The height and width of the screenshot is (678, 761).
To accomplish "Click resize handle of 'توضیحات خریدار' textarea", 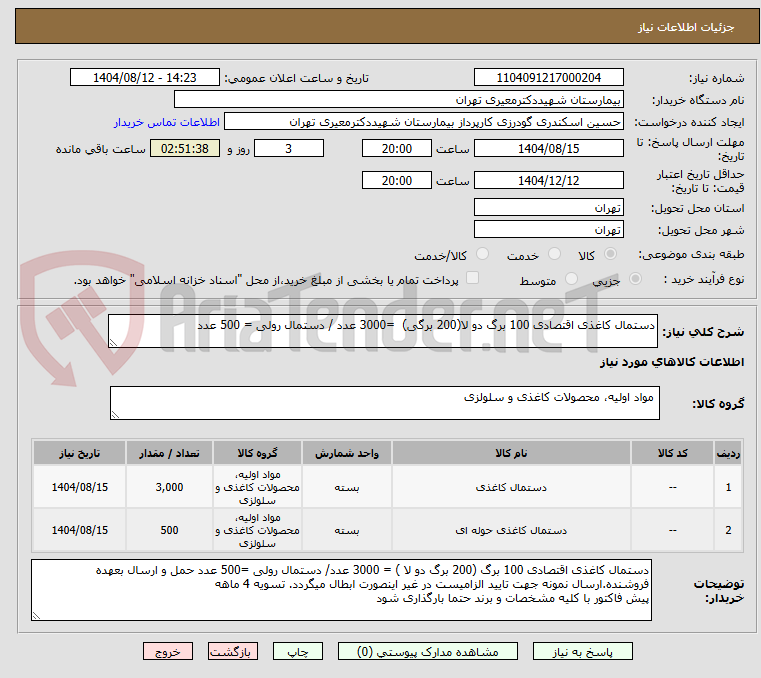I will pos(37,615).
